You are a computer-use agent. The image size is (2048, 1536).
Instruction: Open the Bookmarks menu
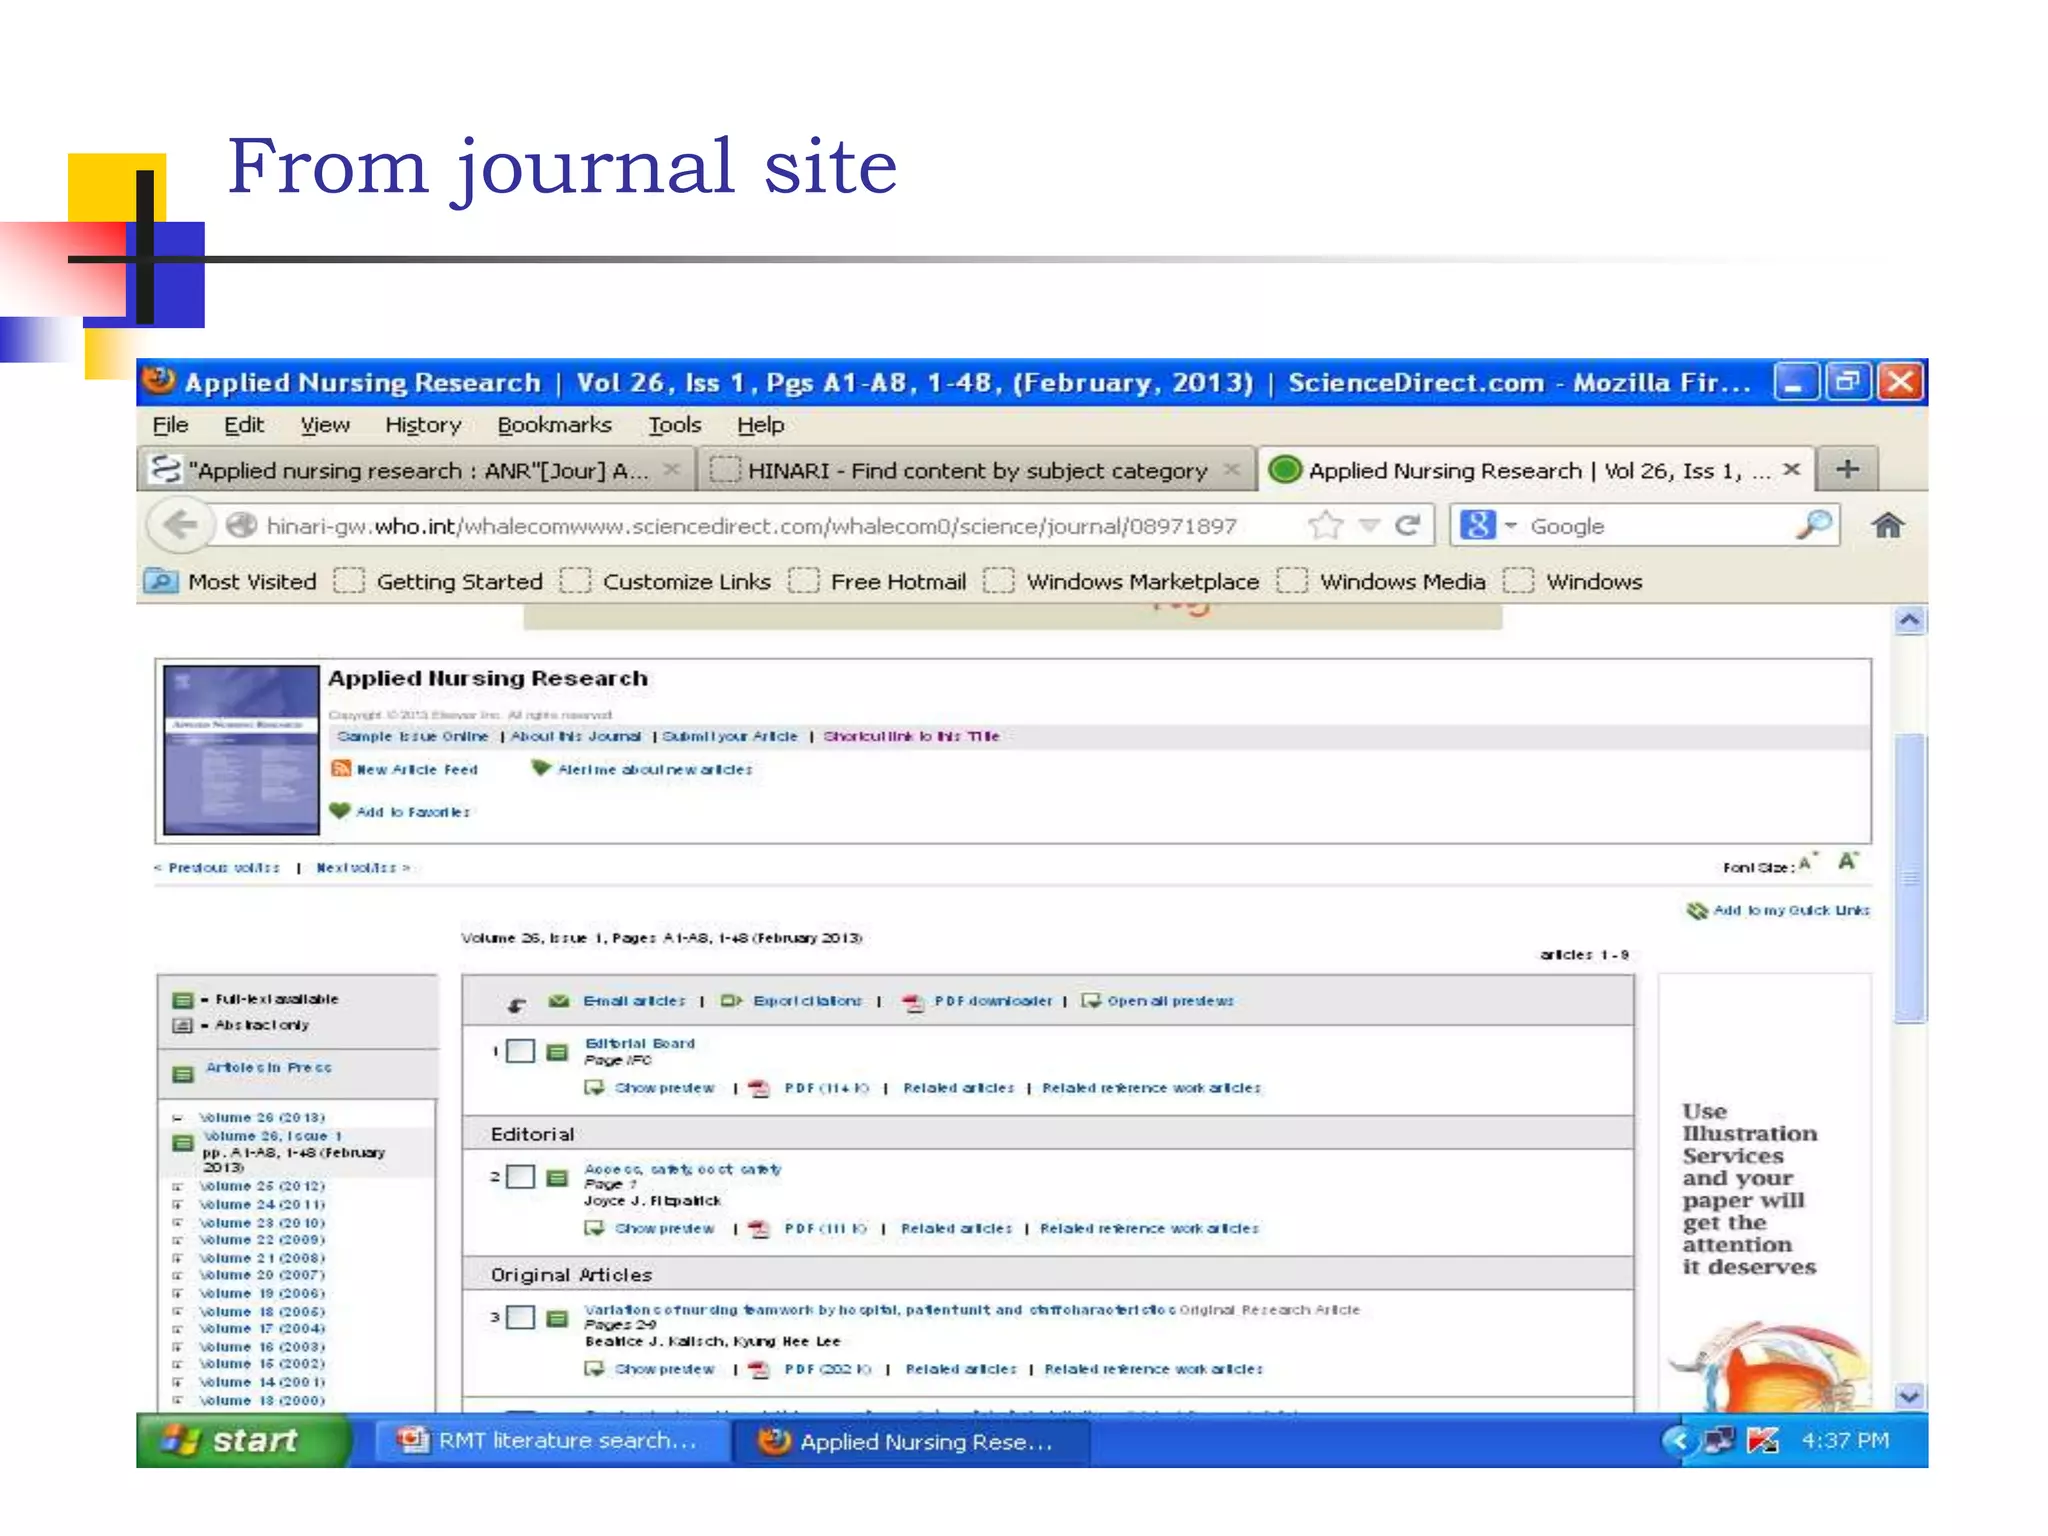tap(554, 425)
